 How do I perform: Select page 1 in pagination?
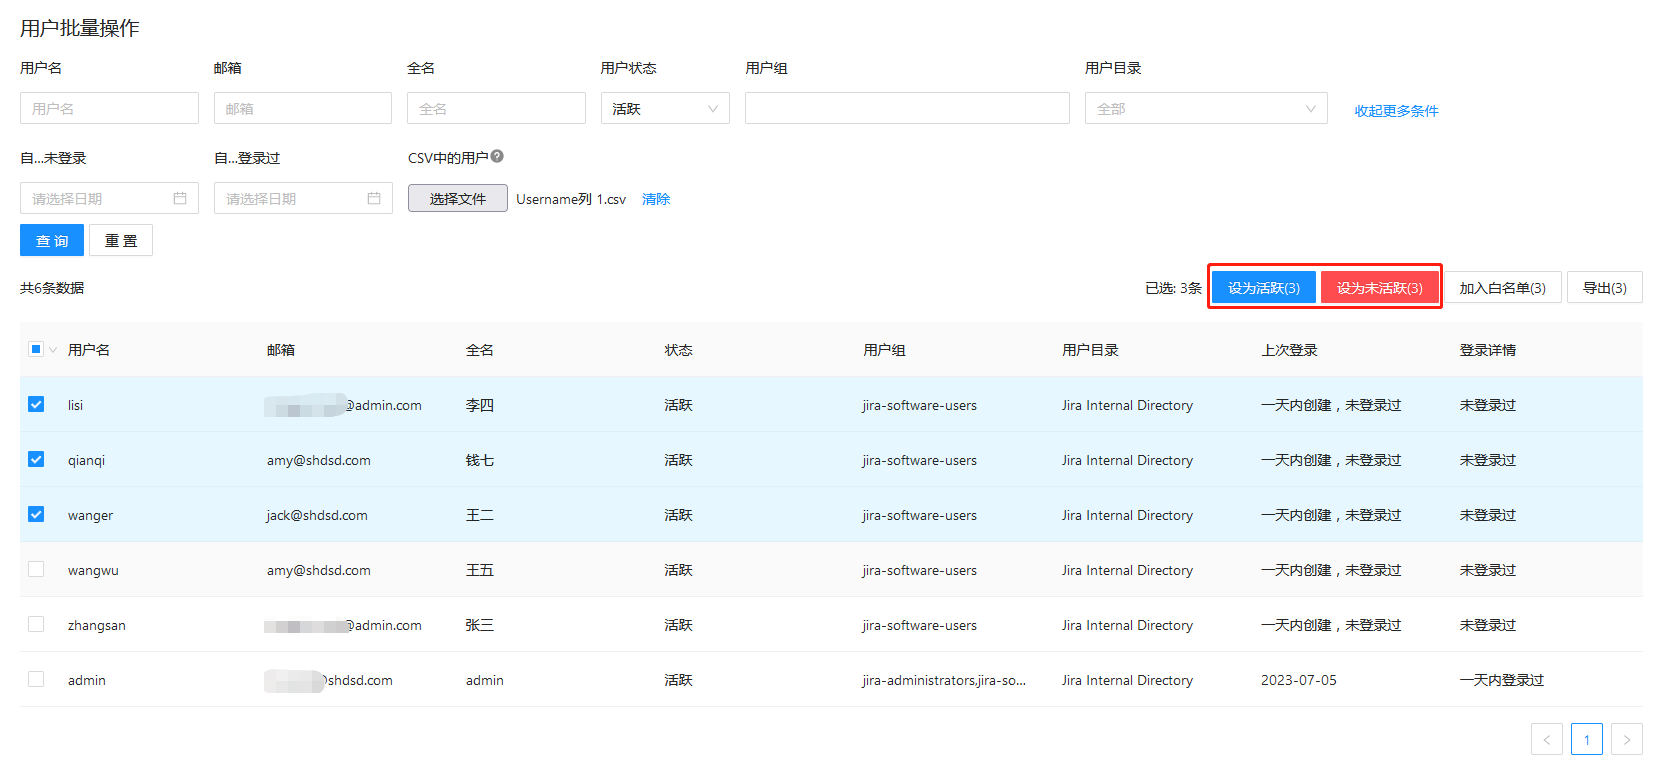1586,739
